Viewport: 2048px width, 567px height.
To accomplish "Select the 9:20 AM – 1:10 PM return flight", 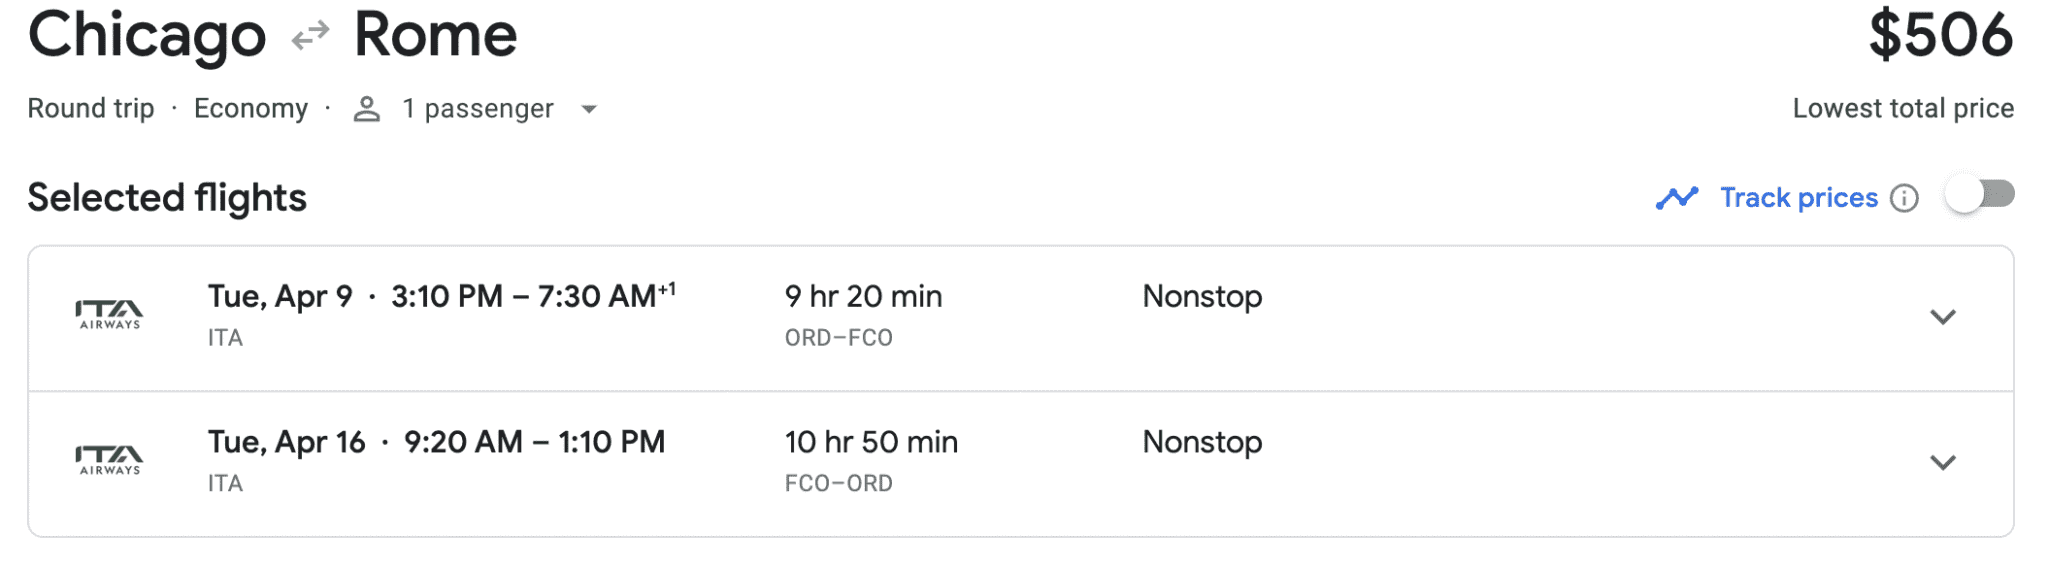I will (x=534, y=442).
